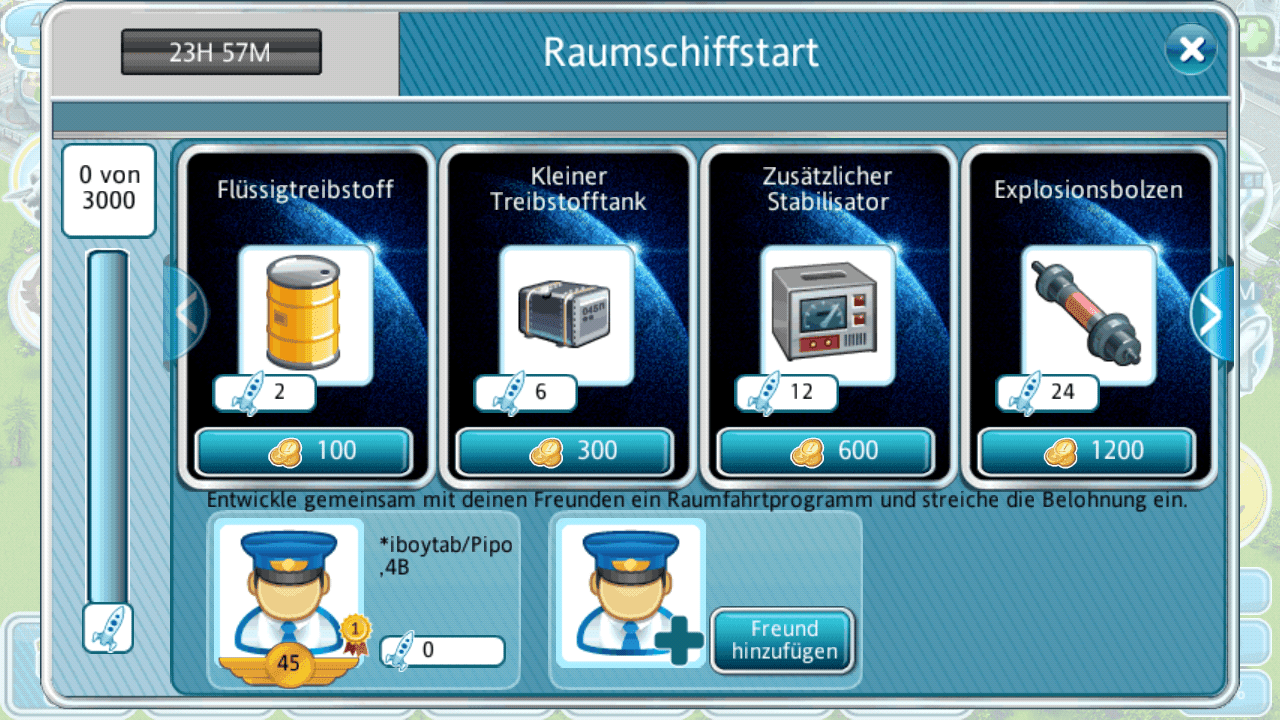Select the Explosionsbolzen bolt icon
1280x720 pixels.
tap(1088, 313)
